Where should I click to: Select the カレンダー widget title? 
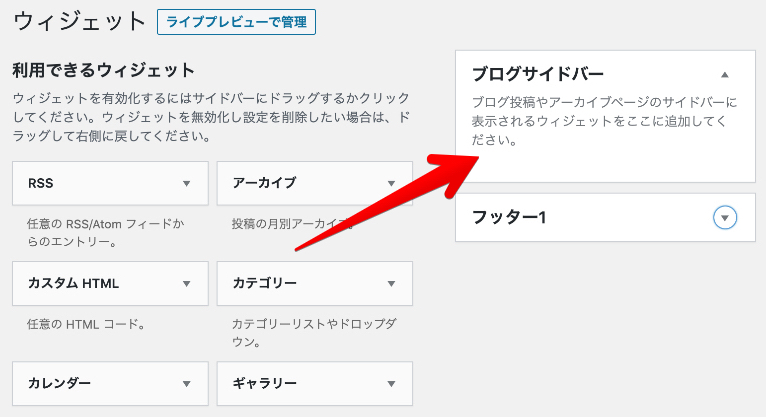pyautogui.click(x=60, y=384)
